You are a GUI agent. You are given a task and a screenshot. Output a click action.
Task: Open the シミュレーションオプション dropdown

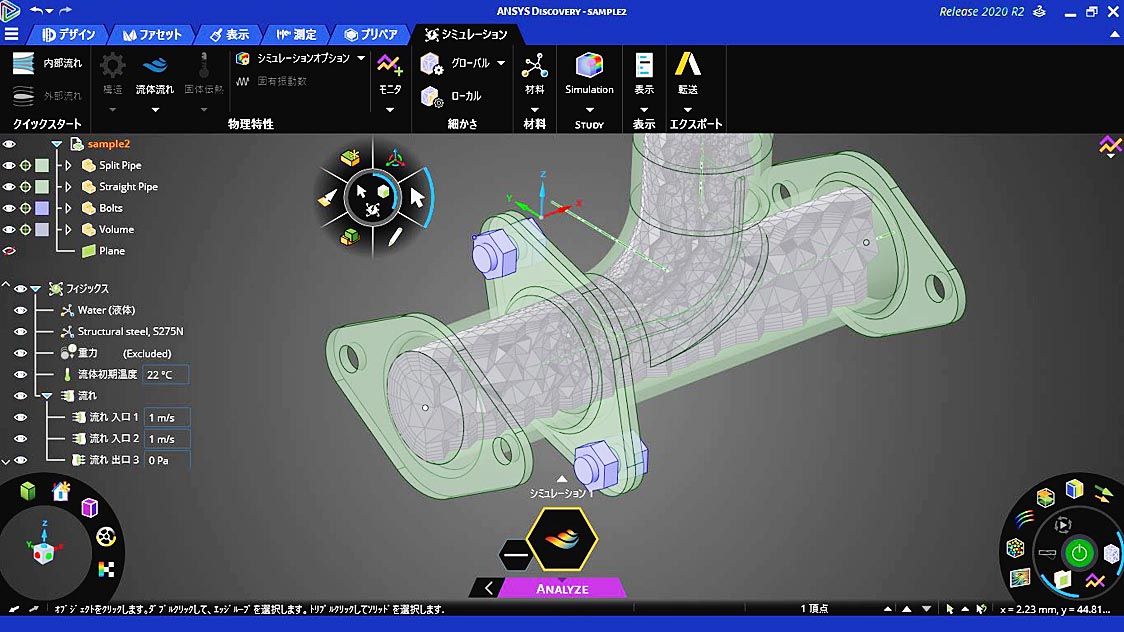point(361,59)
